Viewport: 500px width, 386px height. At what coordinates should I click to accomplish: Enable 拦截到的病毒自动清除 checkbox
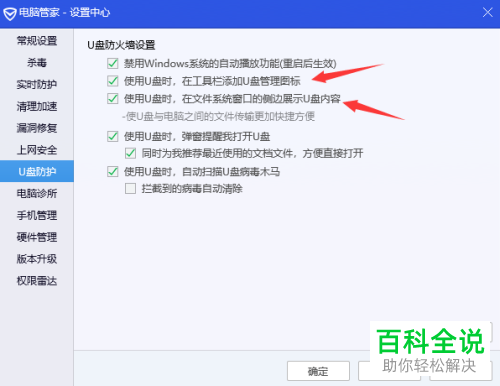[130, 189]
